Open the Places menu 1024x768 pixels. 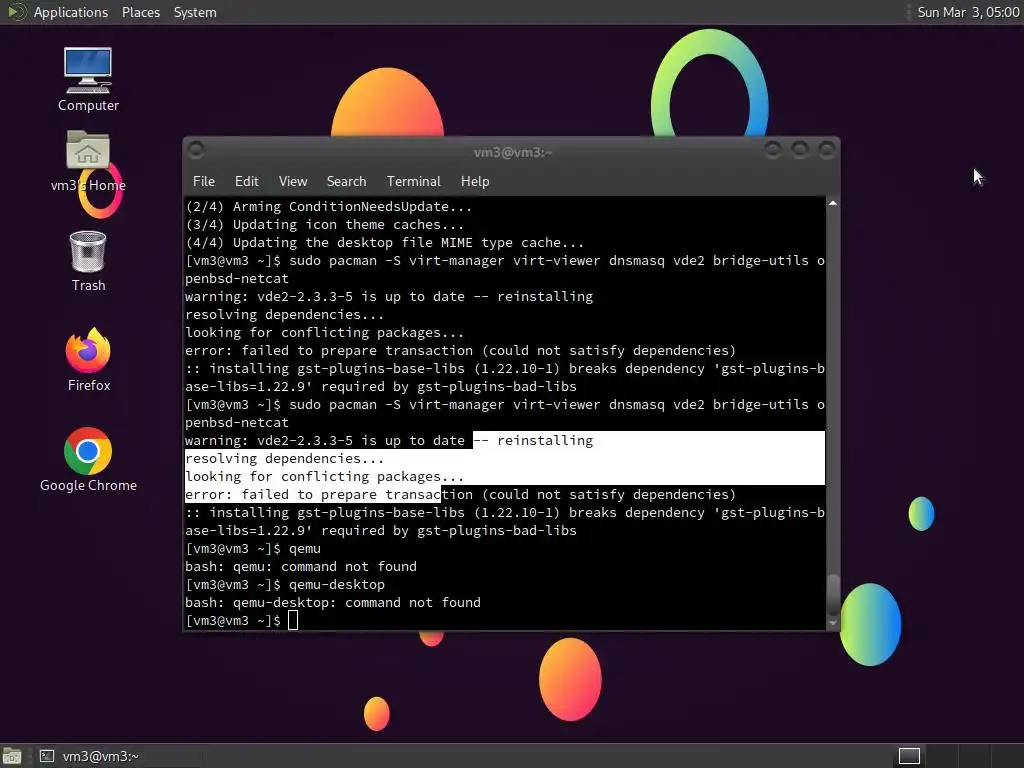(140, 12)
